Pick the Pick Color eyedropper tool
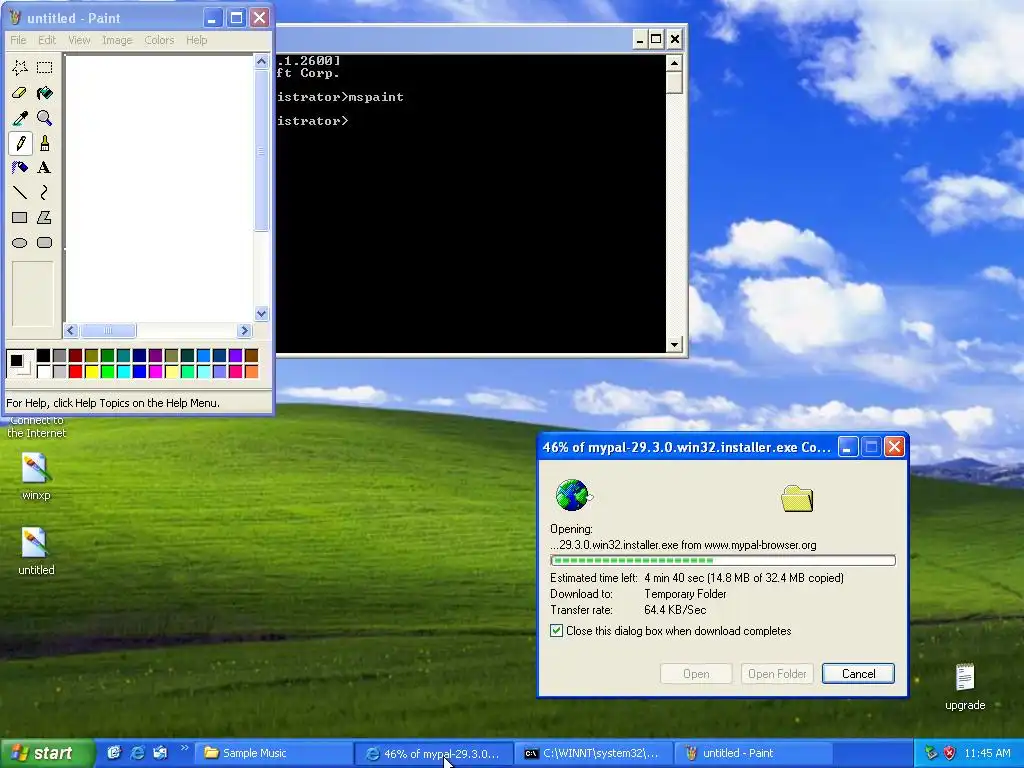 (x=20, y=118)
